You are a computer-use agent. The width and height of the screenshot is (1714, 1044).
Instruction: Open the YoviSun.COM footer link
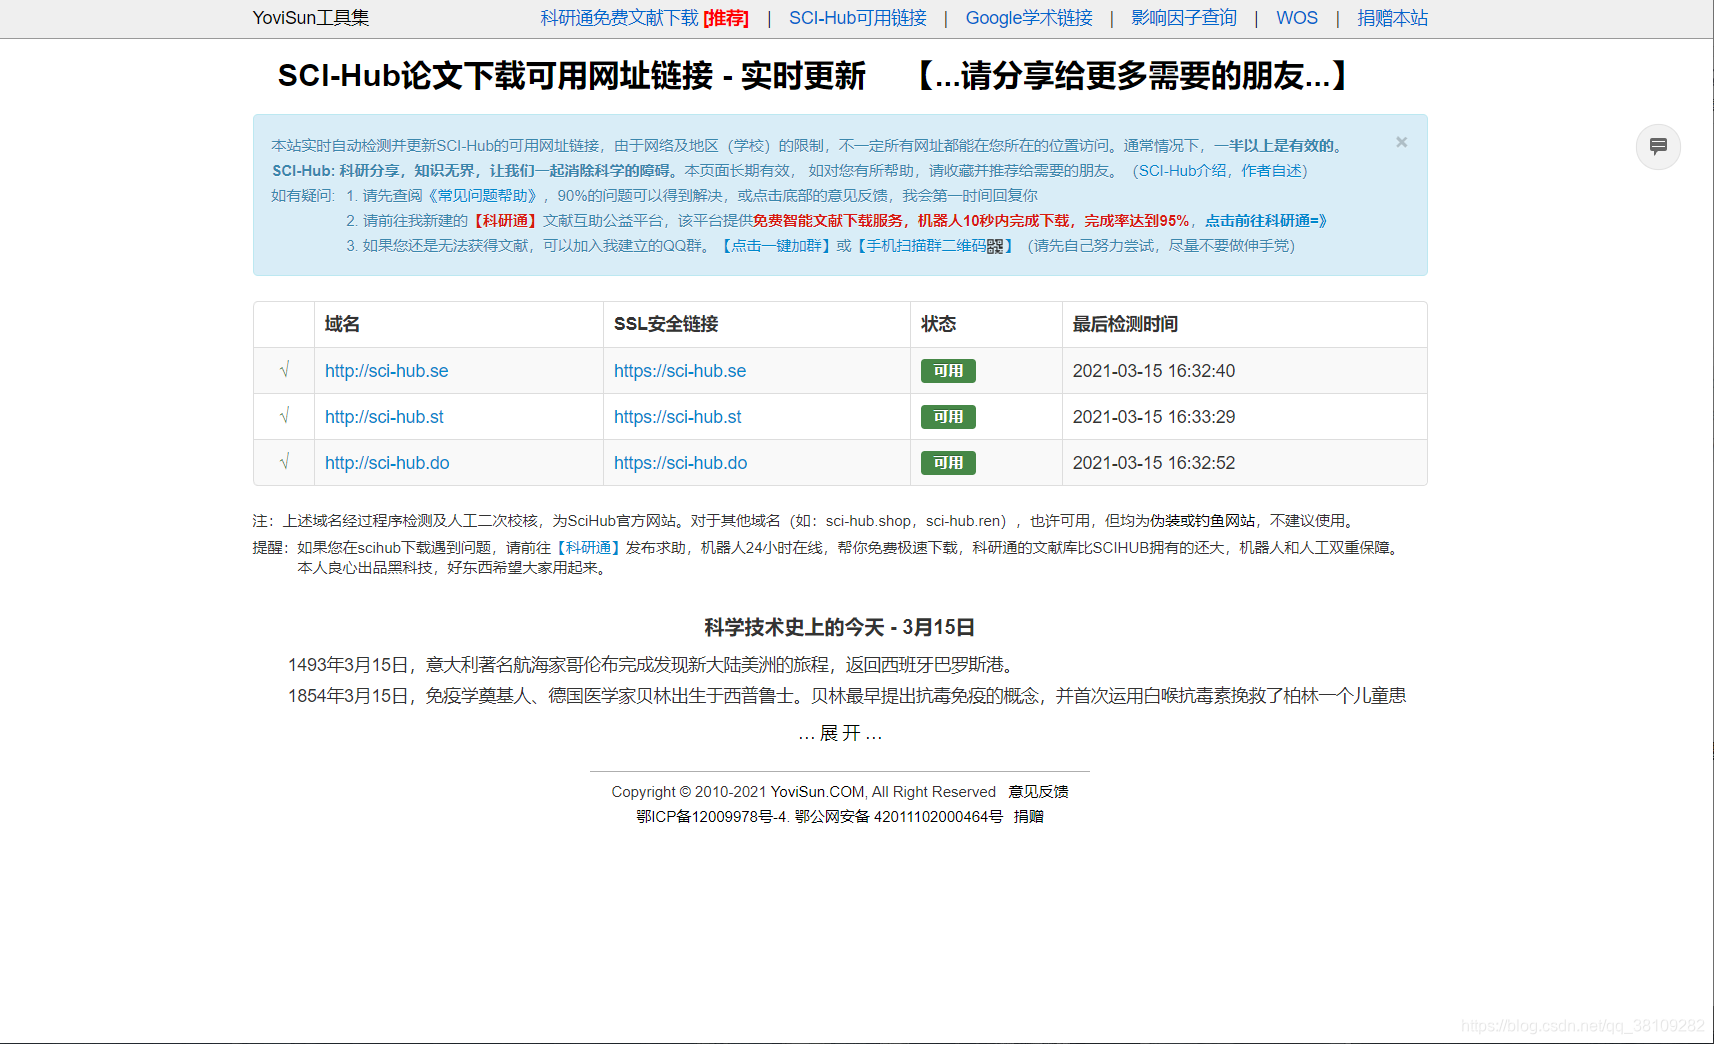click(x=817, y=792)
